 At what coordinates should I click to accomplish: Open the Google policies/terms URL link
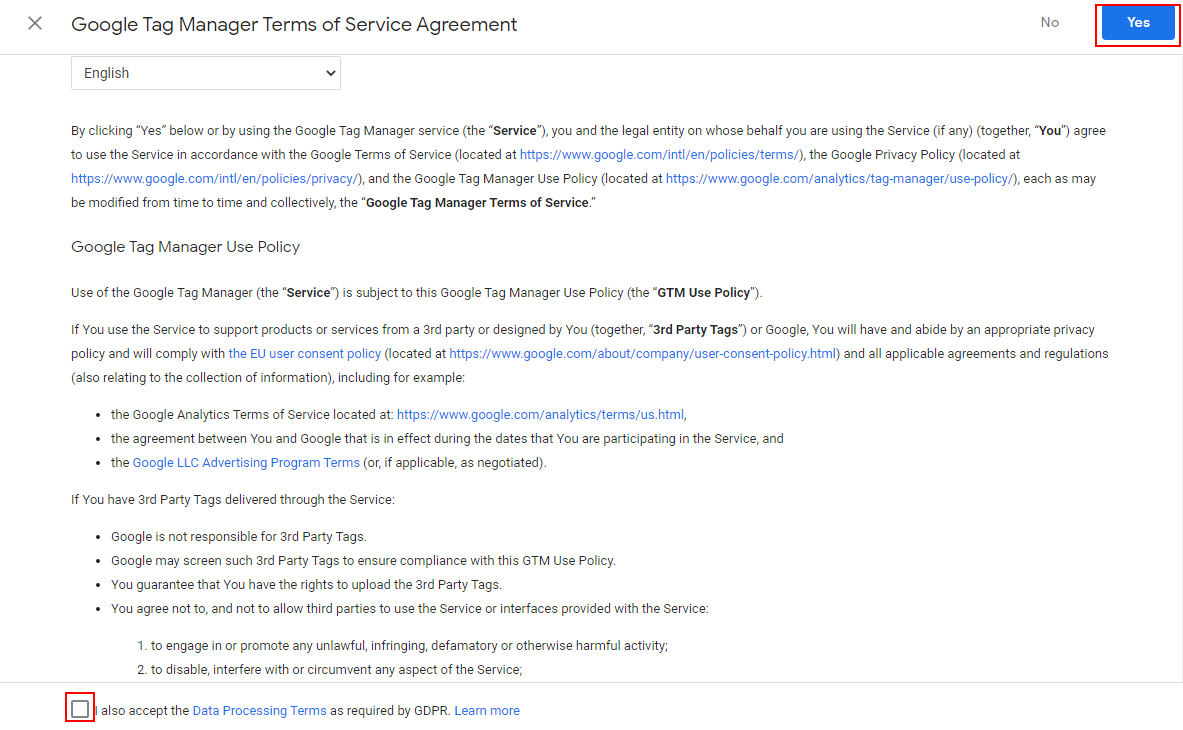point(660,155)
